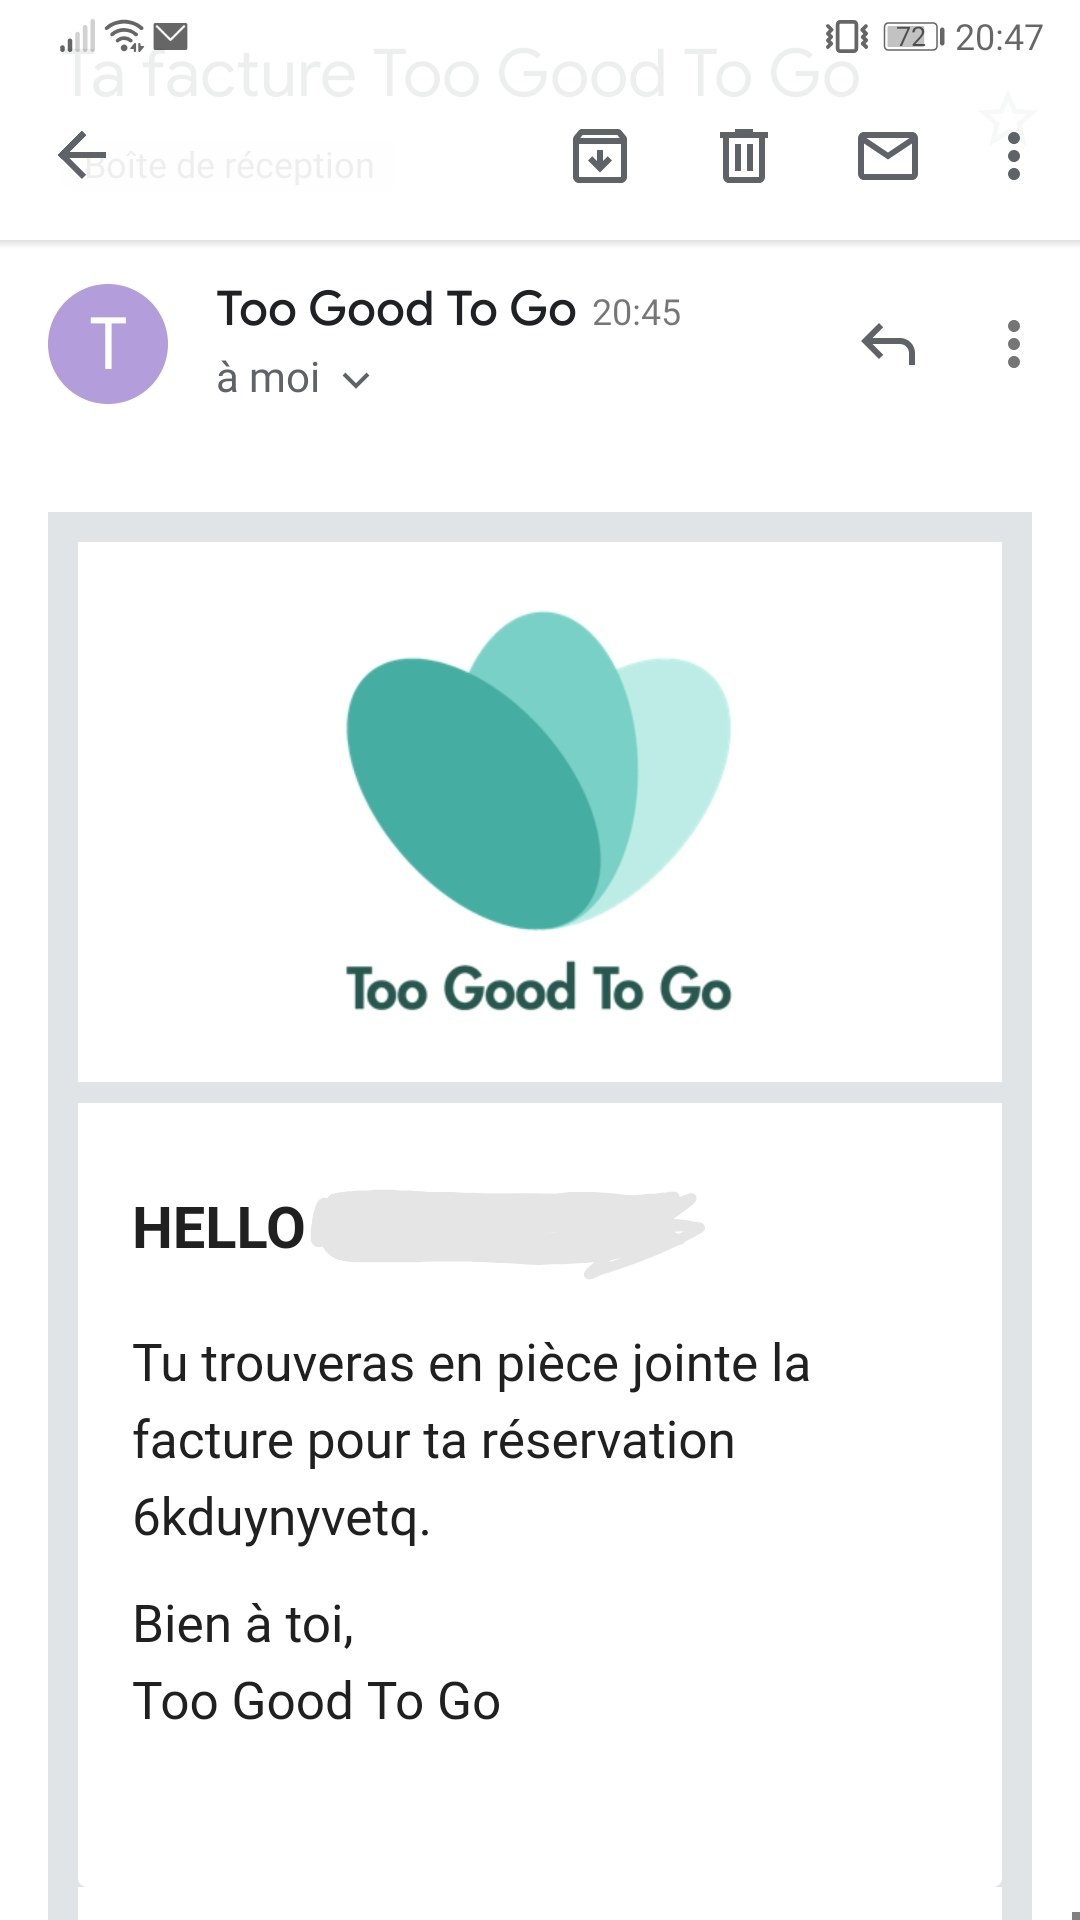This screenshot has width=1080, height=1920.
Task: Tap the back arrow to return to inbox
Action: pos(82,155)
